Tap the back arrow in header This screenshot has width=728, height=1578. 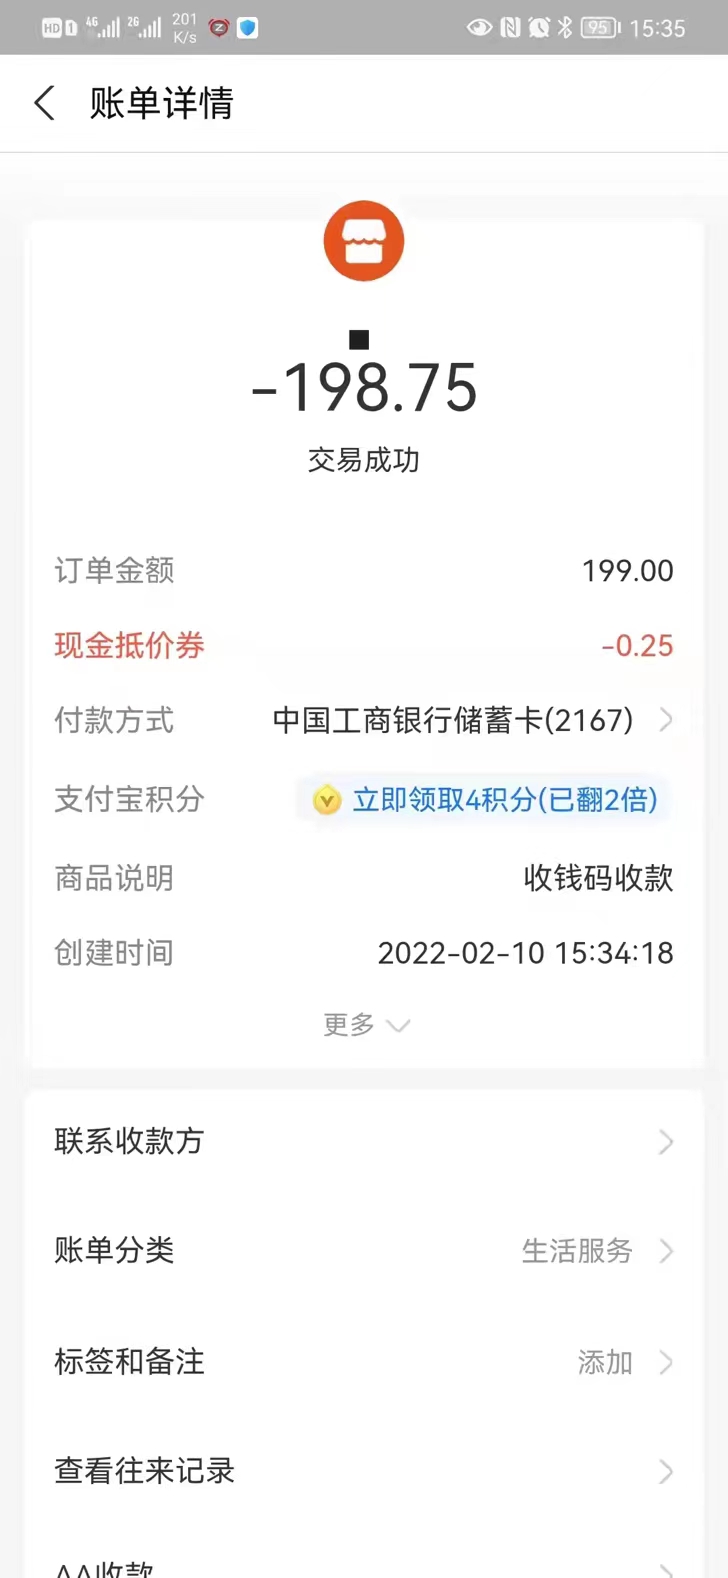[44, 103]
